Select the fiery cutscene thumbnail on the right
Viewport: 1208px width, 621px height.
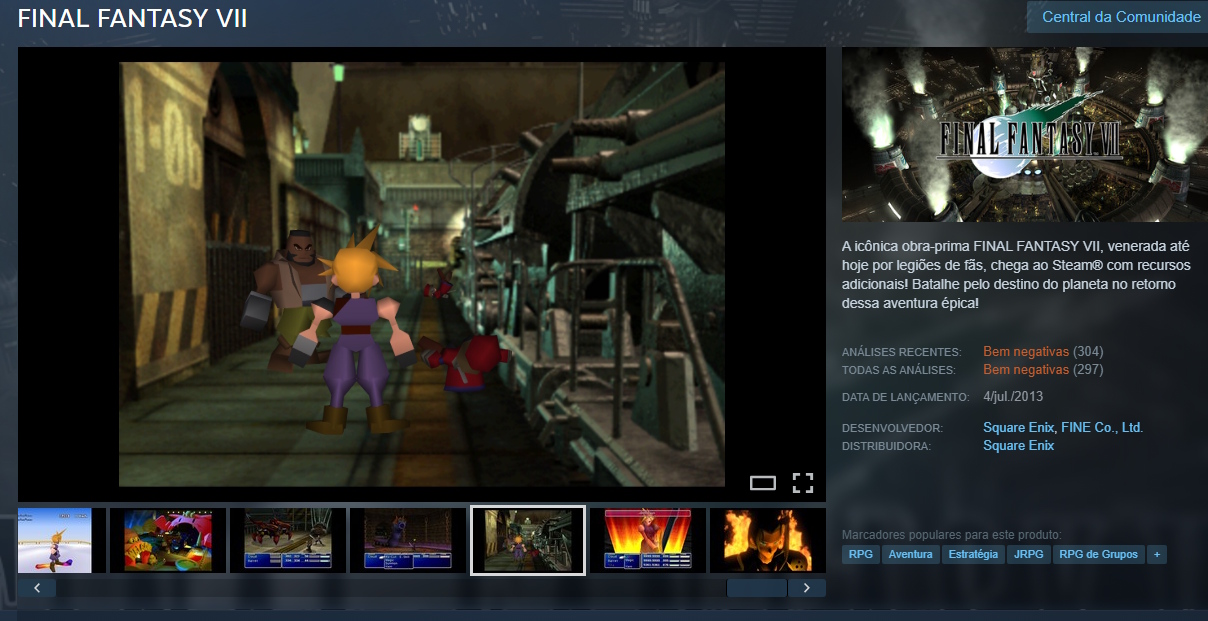pos(767,540)
